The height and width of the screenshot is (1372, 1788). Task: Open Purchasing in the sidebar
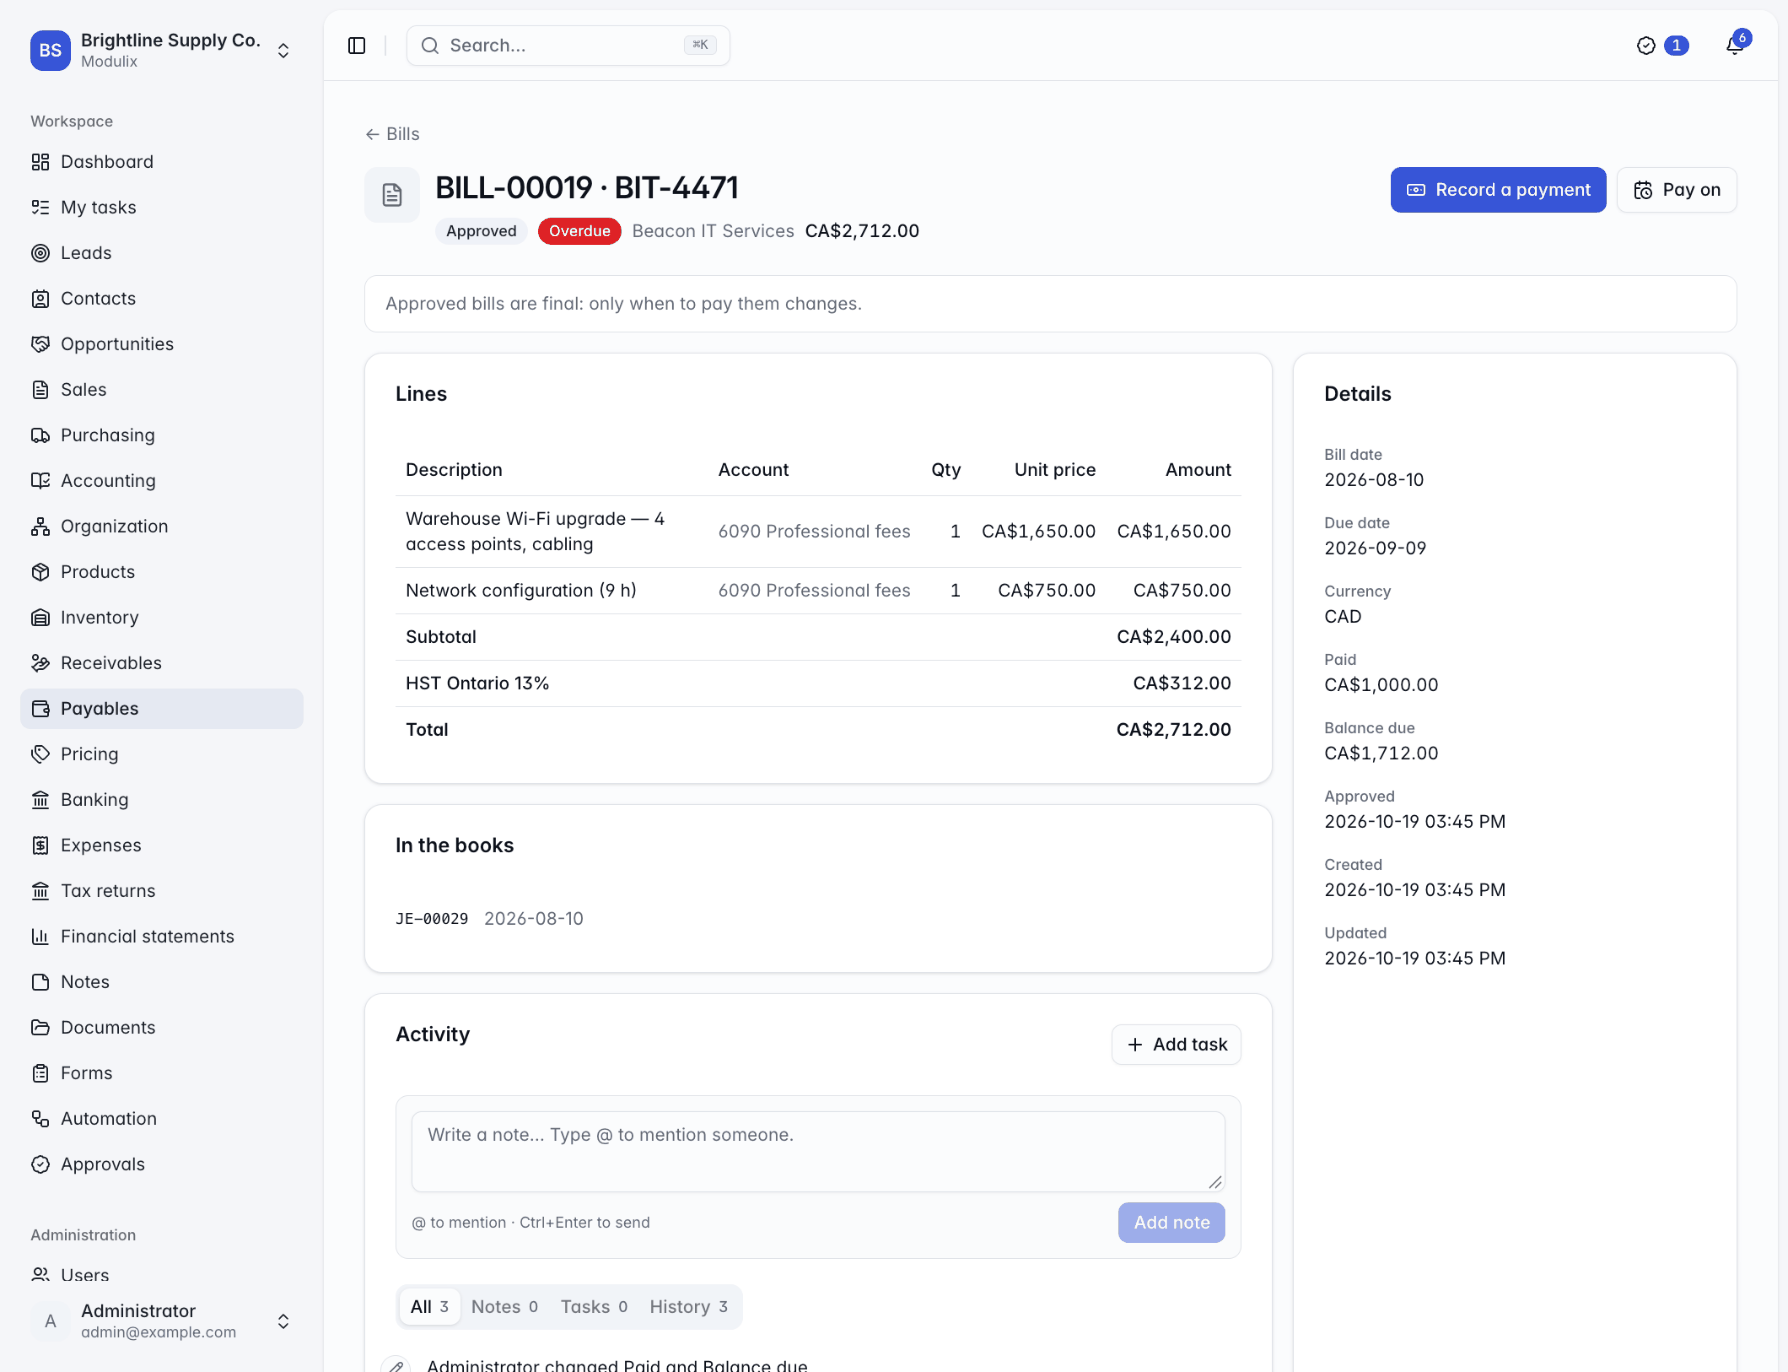[x=161, y=435]
